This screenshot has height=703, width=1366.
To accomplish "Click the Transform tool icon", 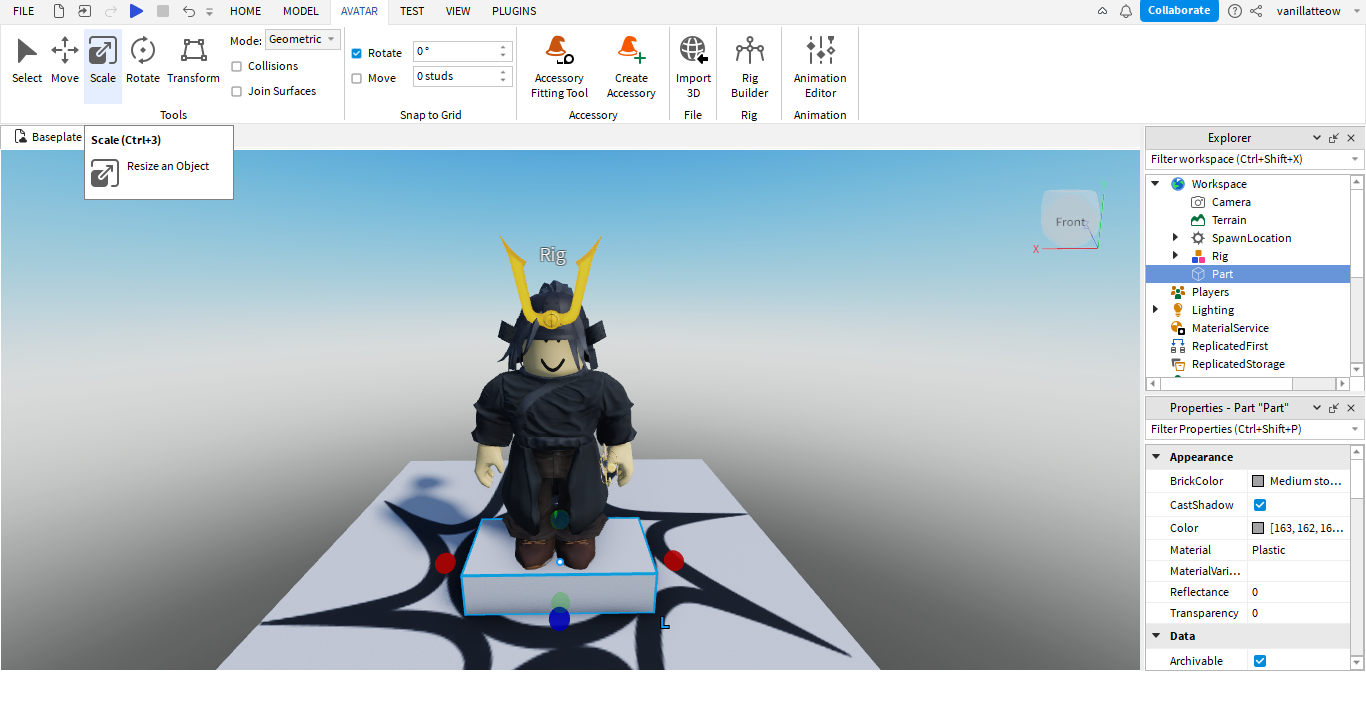I will 193,61.
